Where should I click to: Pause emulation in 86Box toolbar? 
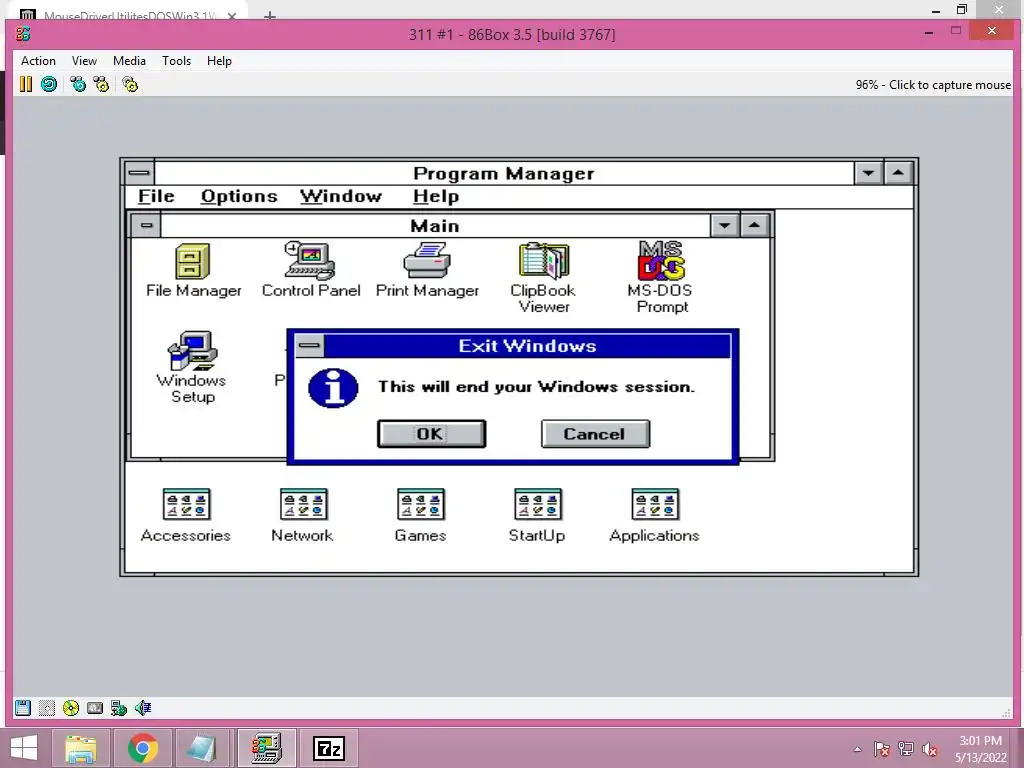[25, 84]
